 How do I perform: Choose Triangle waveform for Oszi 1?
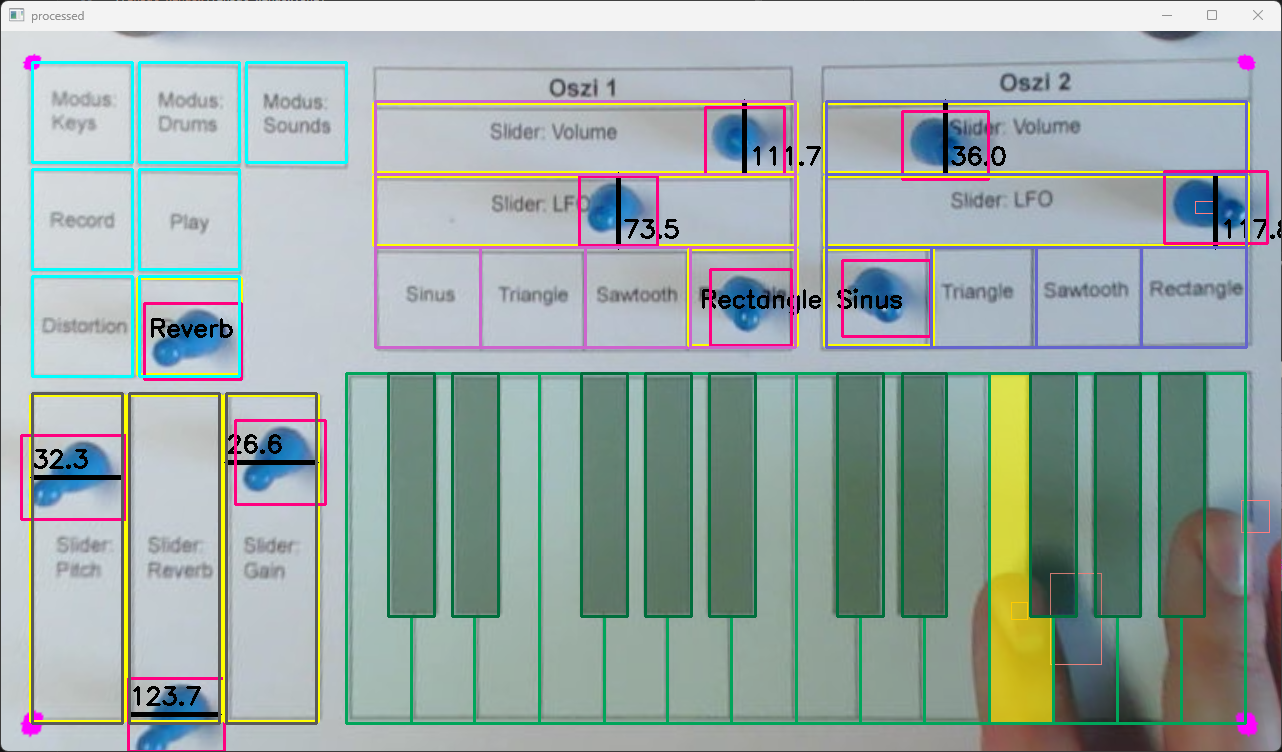point(533,297)
